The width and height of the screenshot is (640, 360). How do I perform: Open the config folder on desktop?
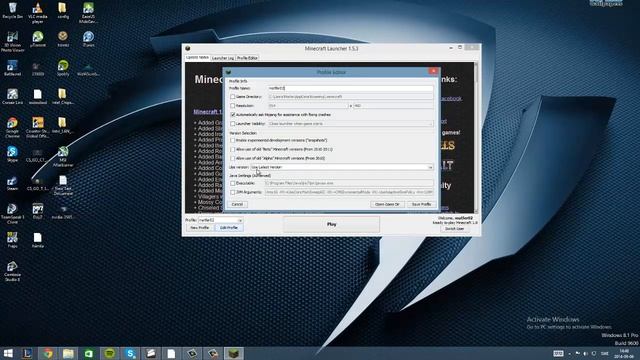[x=62, y=10]
